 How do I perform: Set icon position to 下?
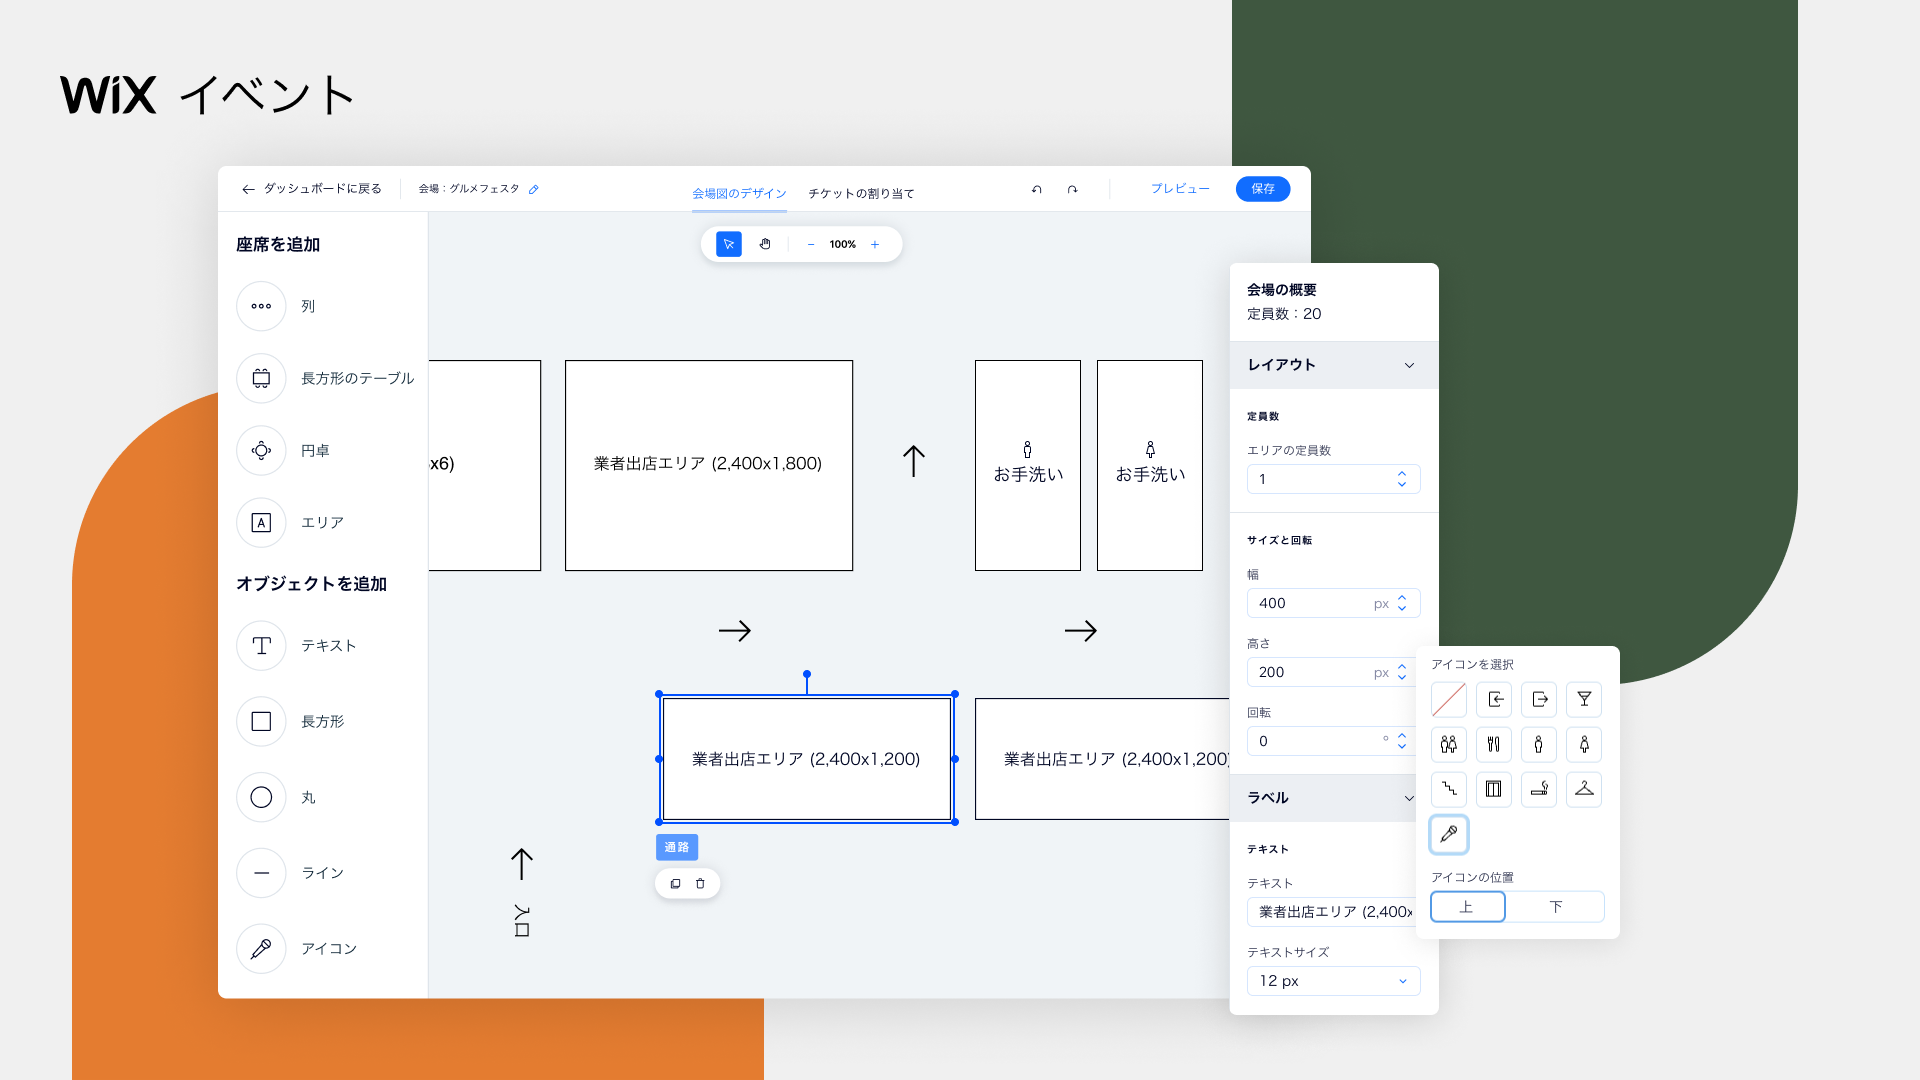tap(1556, 907)
